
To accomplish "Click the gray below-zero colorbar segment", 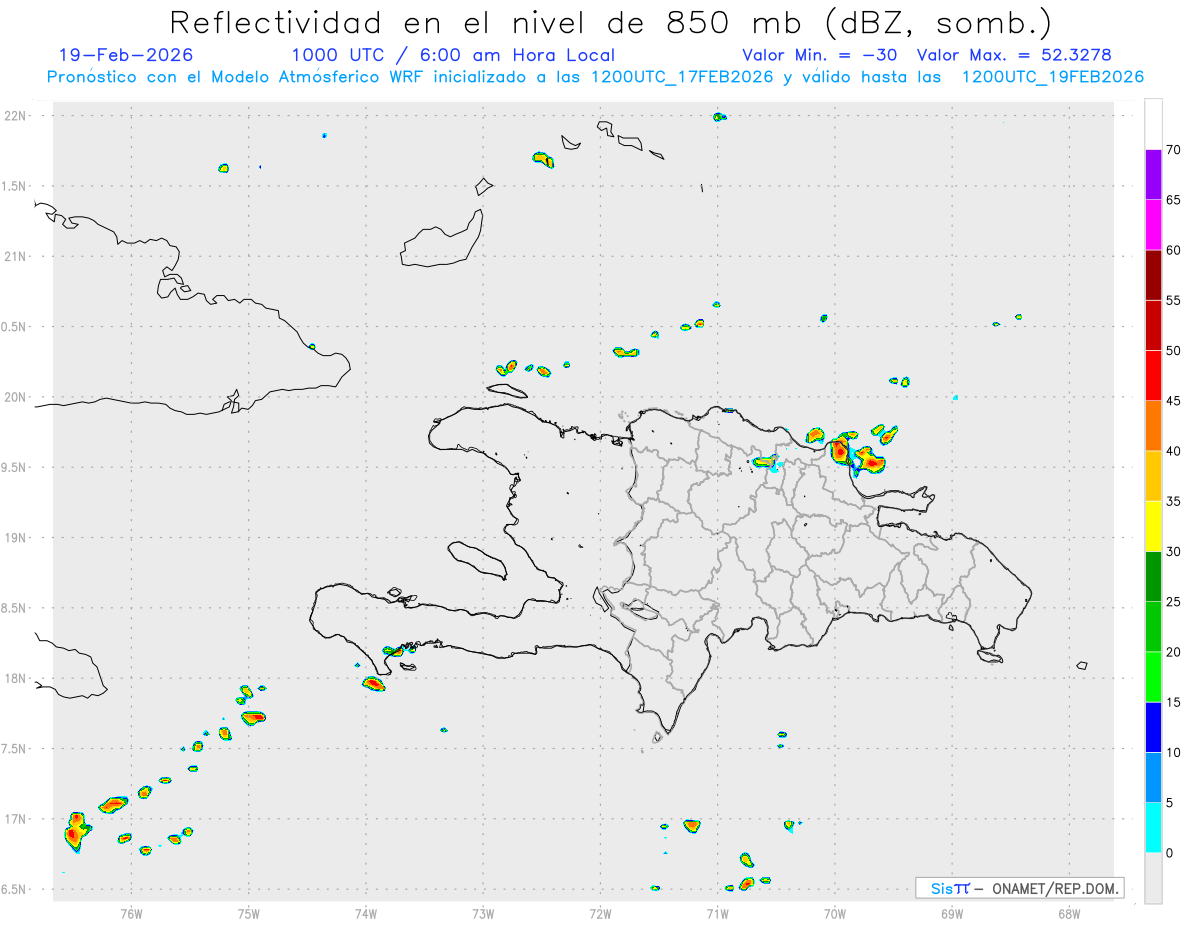I will (1153, 878).
